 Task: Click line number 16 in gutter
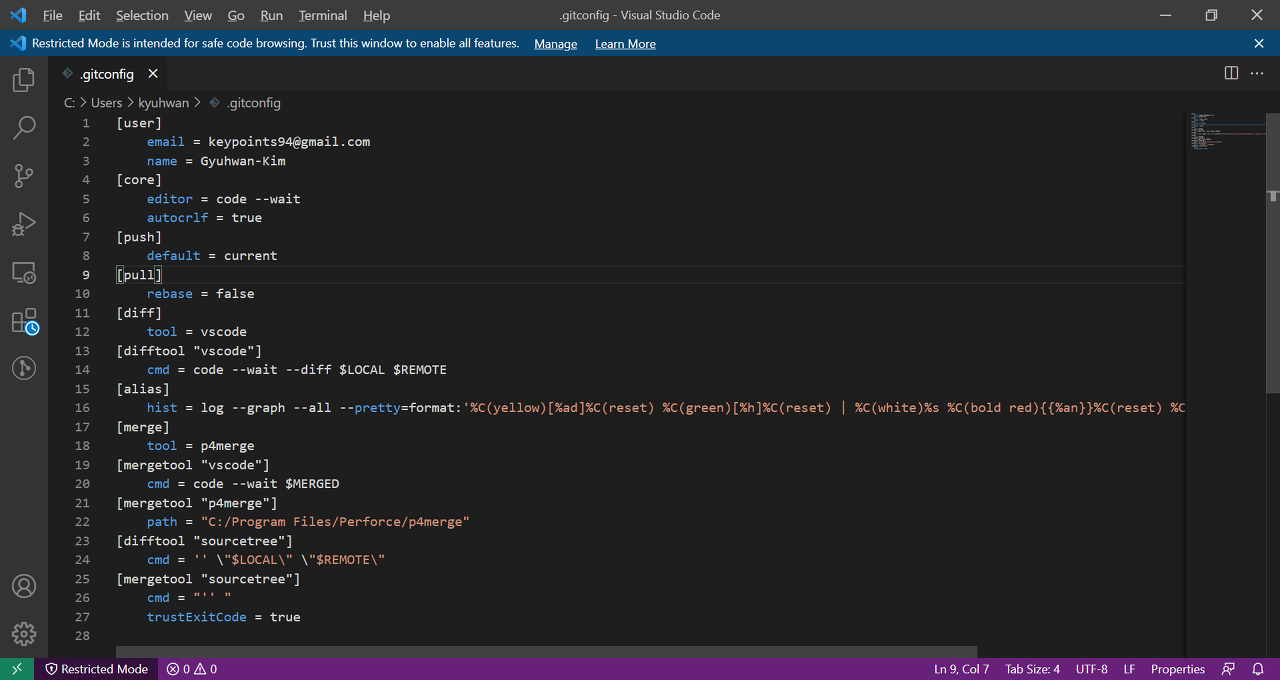coord(82,407)
